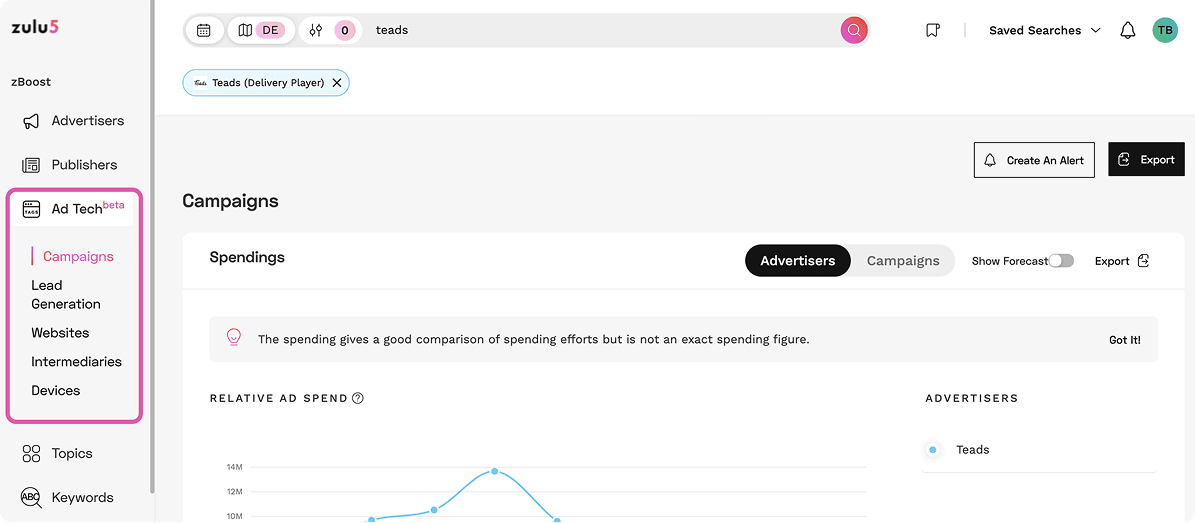Screen dimensions: 1195x523
Task: Switch spendings view to Campaigns
Action: pyautogui.click(x=902, y=261)
